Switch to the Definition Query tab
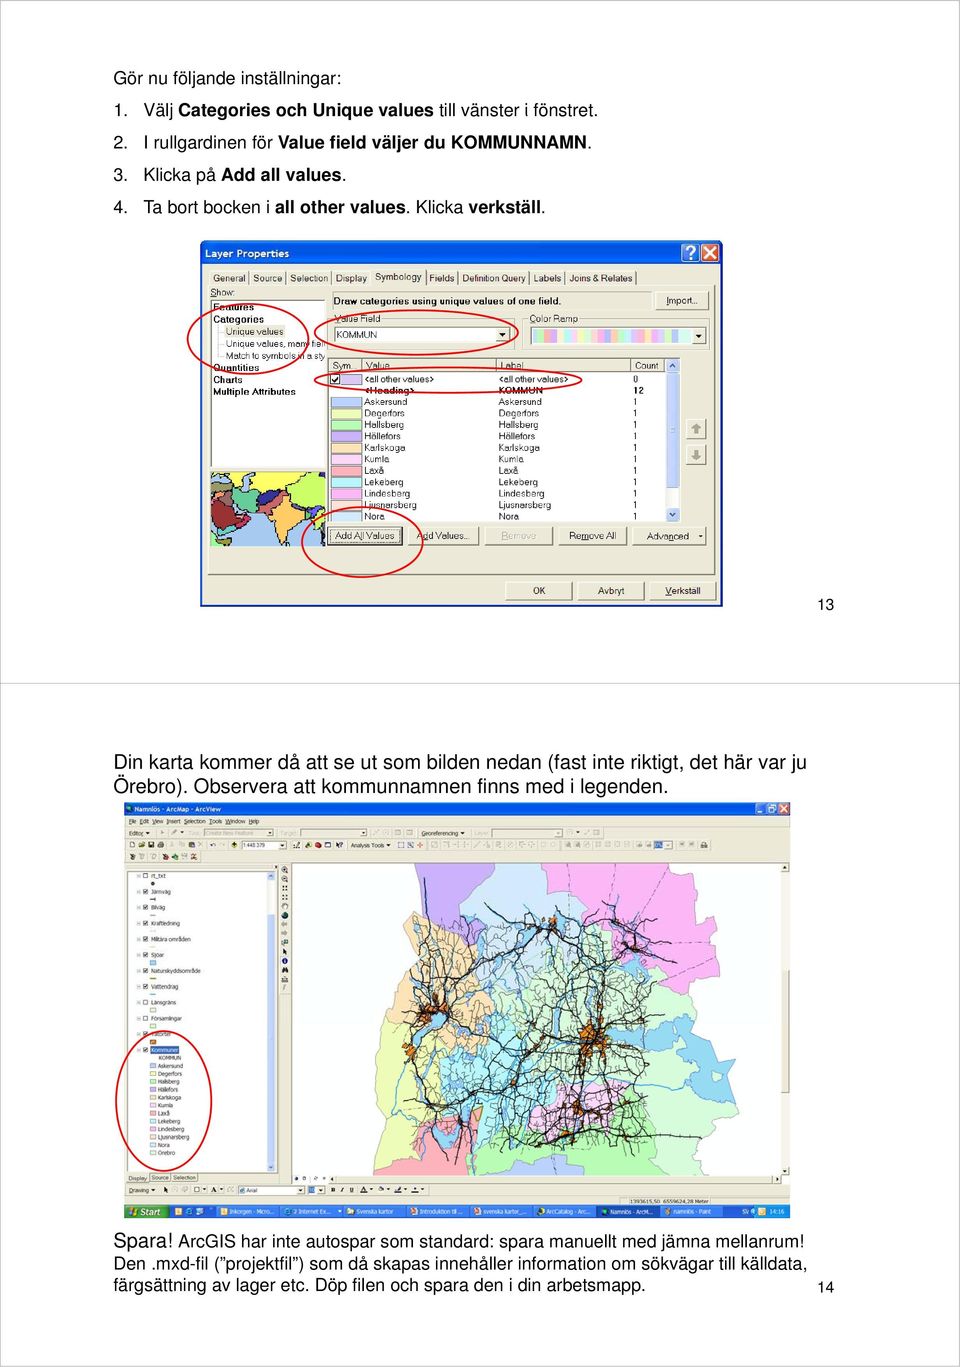 click(x=493, y=279)
